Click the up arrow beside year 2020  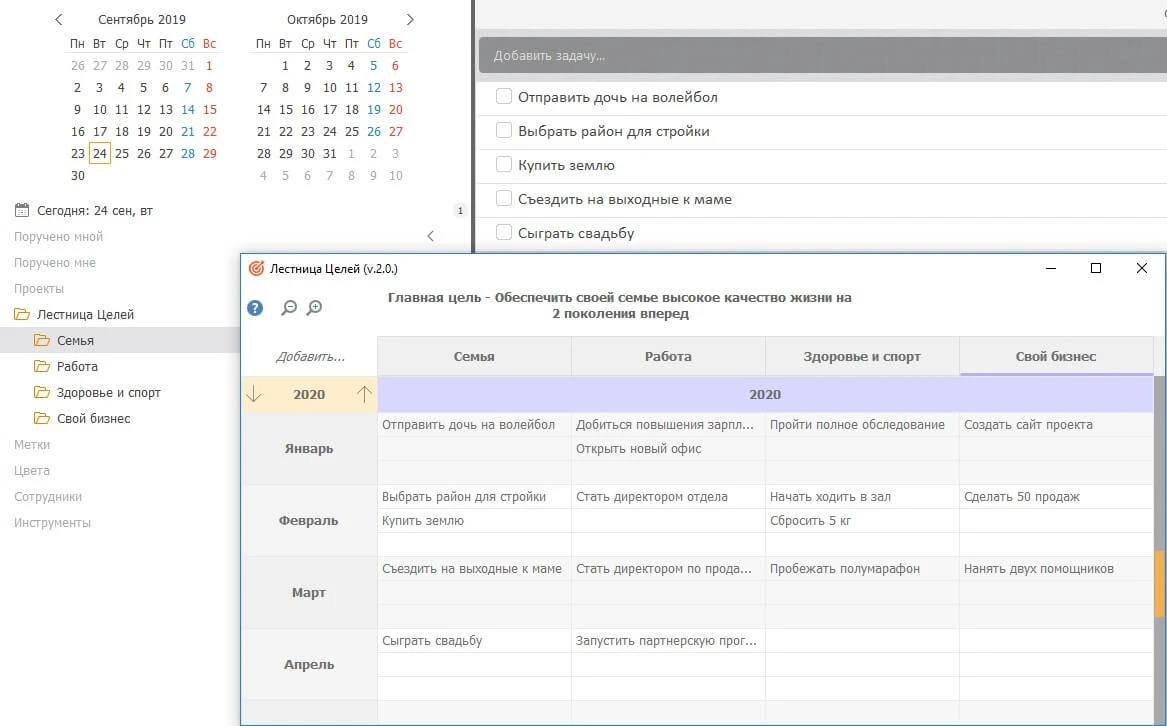click(x=364, y=394)
